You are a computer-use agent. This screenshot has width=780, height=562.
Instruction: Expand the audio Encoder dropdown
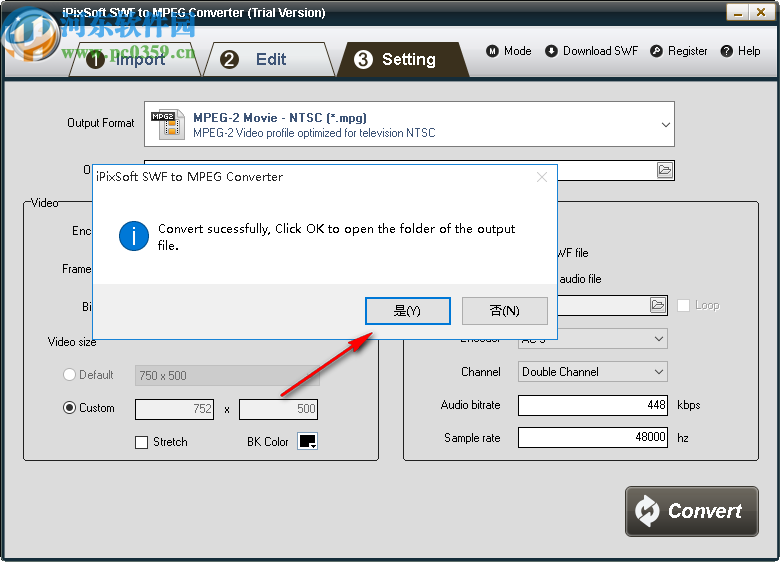659,339
